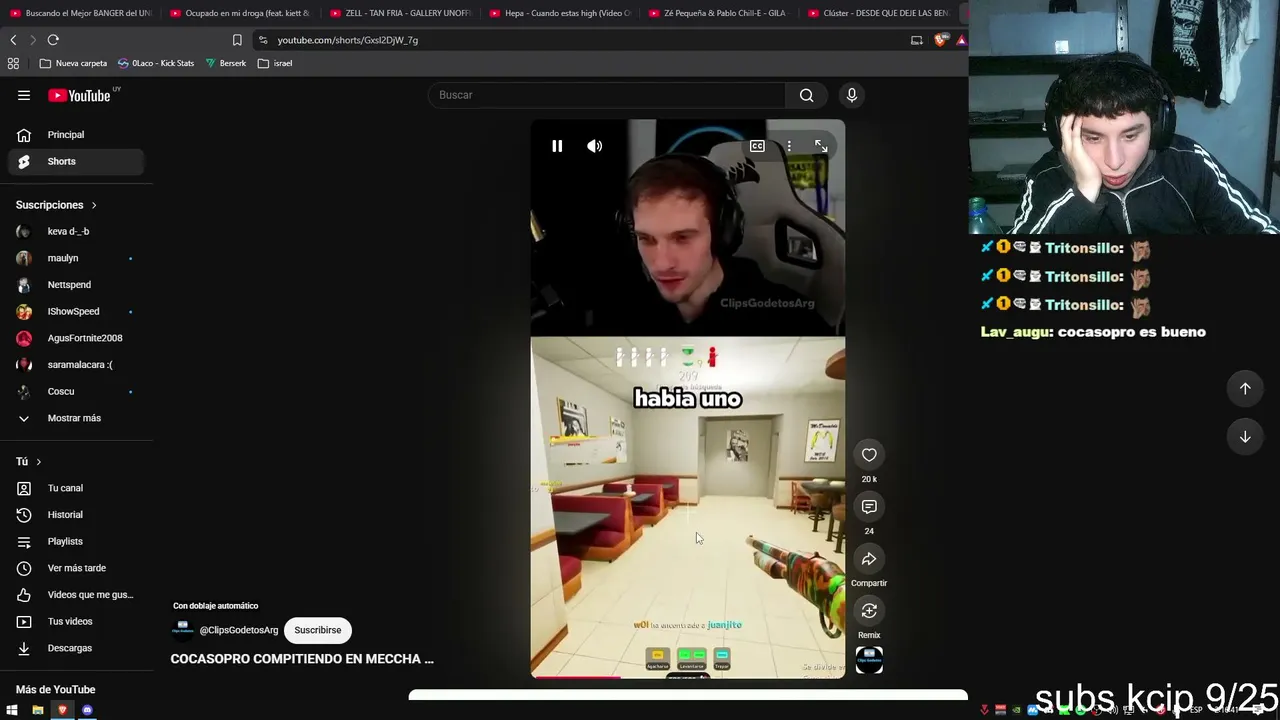Open the israel bookmark folder
Screen dimensions: 1280x720
click(x=275, y=63)
